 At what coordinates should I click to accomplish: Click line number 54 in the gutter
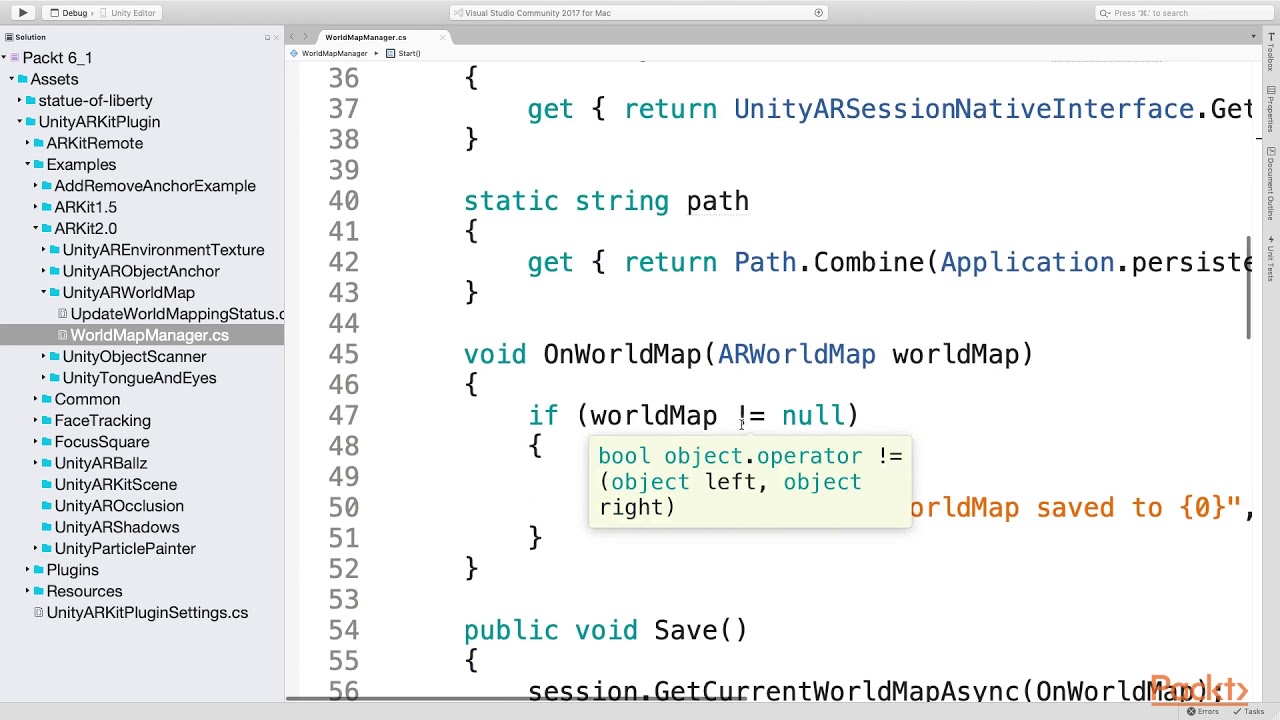[x=343, y=630]
